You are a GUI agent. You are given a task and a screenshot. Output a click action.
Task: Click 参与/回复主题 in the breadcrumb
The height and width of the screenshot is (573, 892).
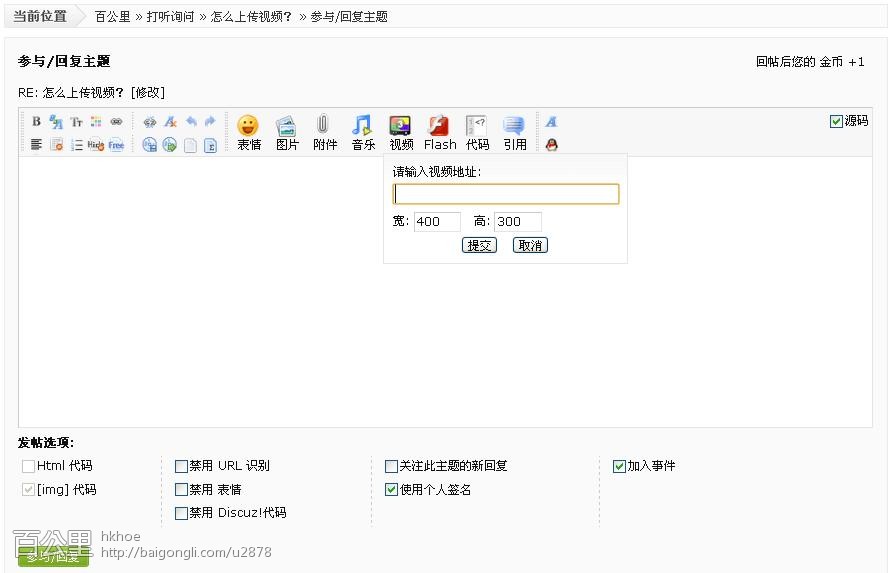click(349, 17)
